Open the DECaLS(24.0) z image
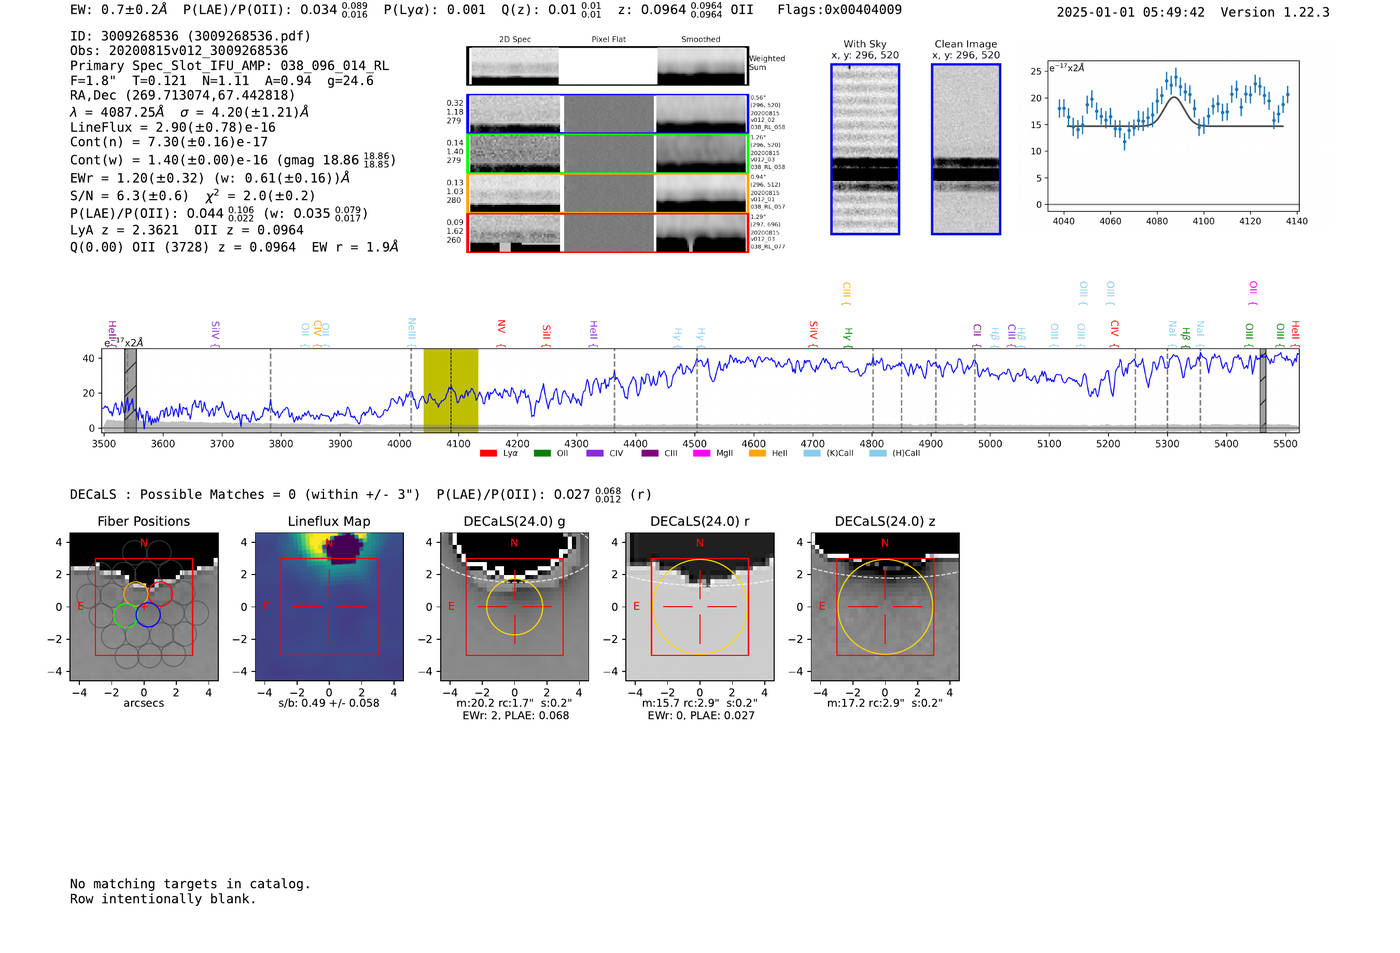Screen dimensions: 1400x953 point(885,606)
